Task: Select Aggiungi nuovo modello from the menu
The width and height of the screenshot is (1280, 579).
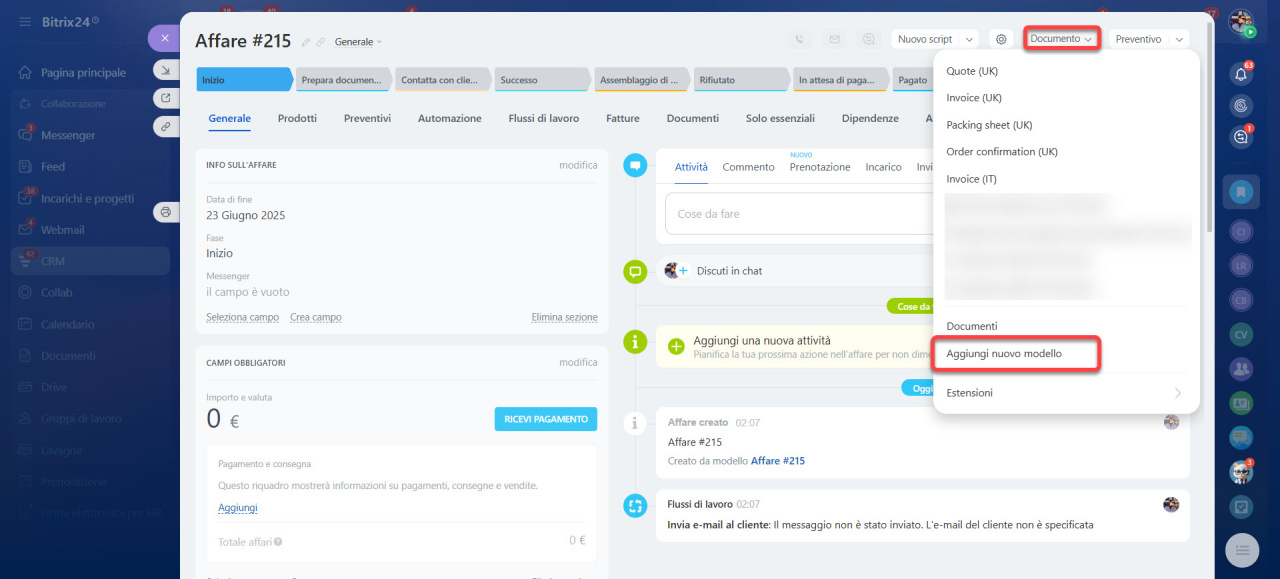Action: pyautogui.click(x=1004, y=354)
